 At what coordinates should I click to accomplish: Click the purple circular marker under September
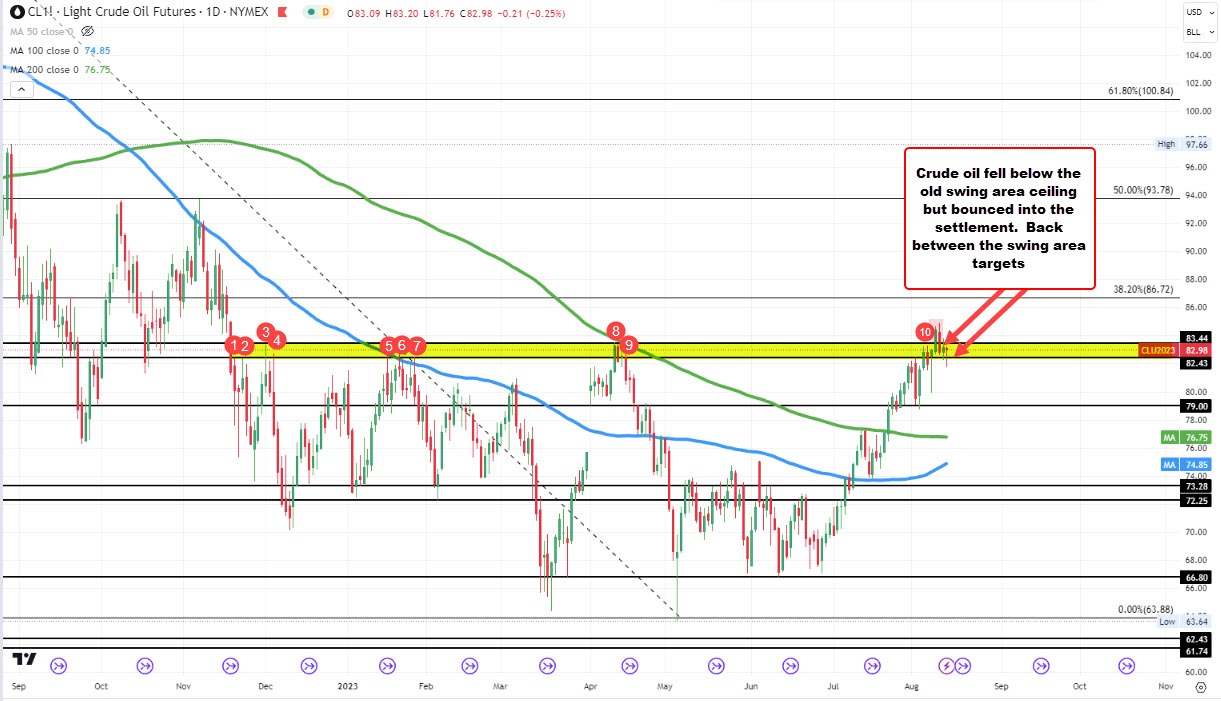[1041, 665]
